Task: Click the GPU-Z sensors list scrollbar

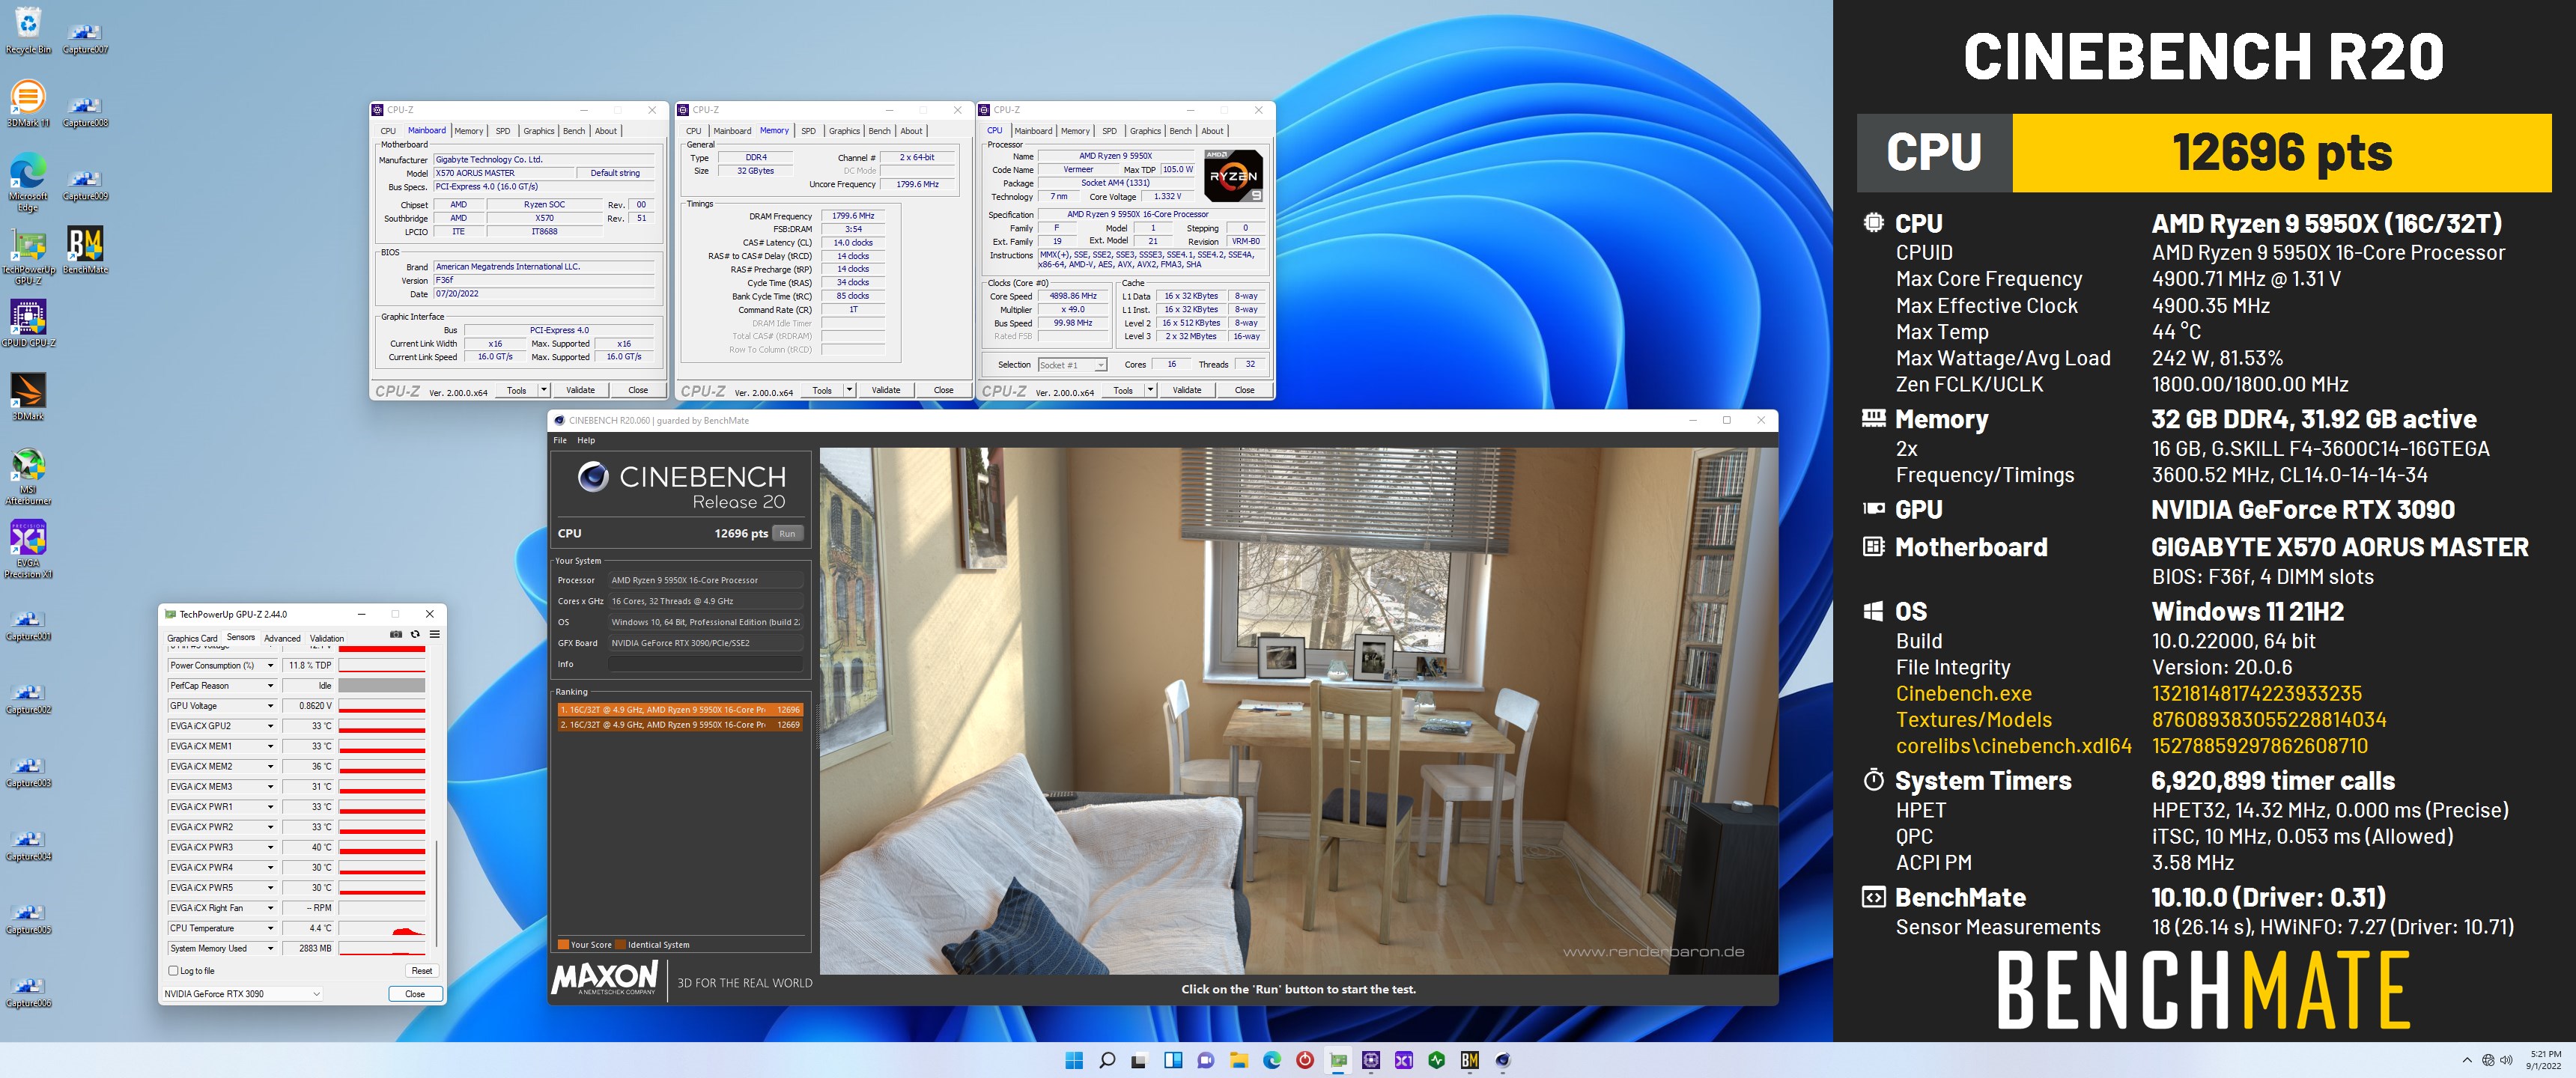Action: [x=437, y=892]
